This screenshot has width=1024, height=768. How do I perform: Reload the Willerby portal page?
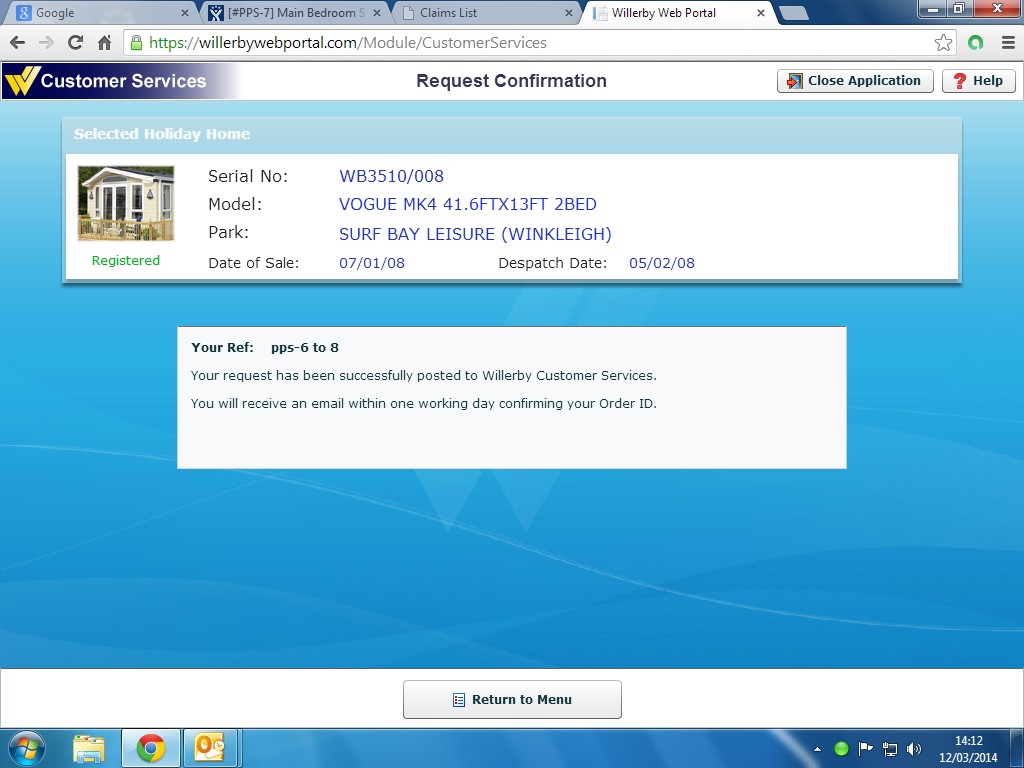click(75, 43)
